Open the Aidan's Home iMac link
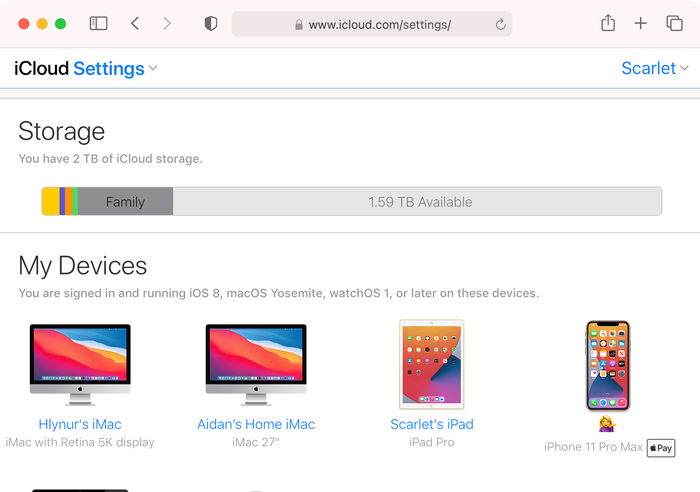Screen dimensions: 700x492 (256, 424)
